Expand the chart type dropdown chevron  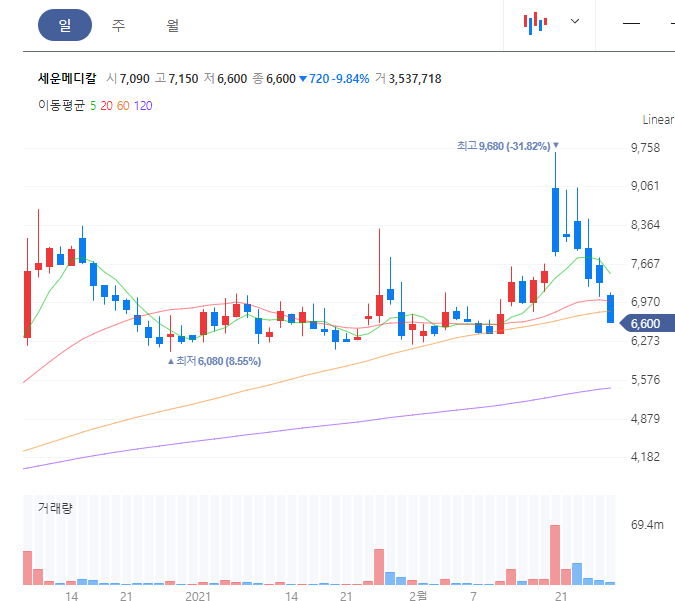[575, 21]
